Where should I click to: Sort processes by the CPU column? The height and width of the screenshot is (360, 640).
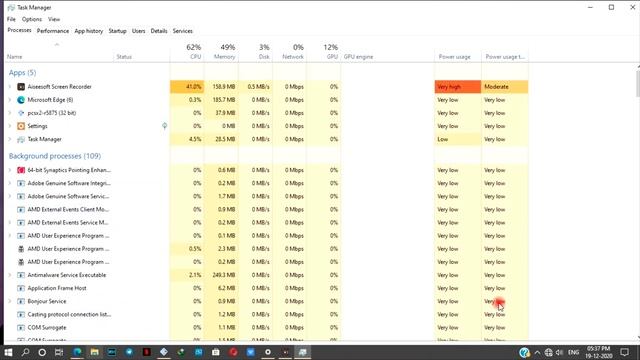pos(187,52)
